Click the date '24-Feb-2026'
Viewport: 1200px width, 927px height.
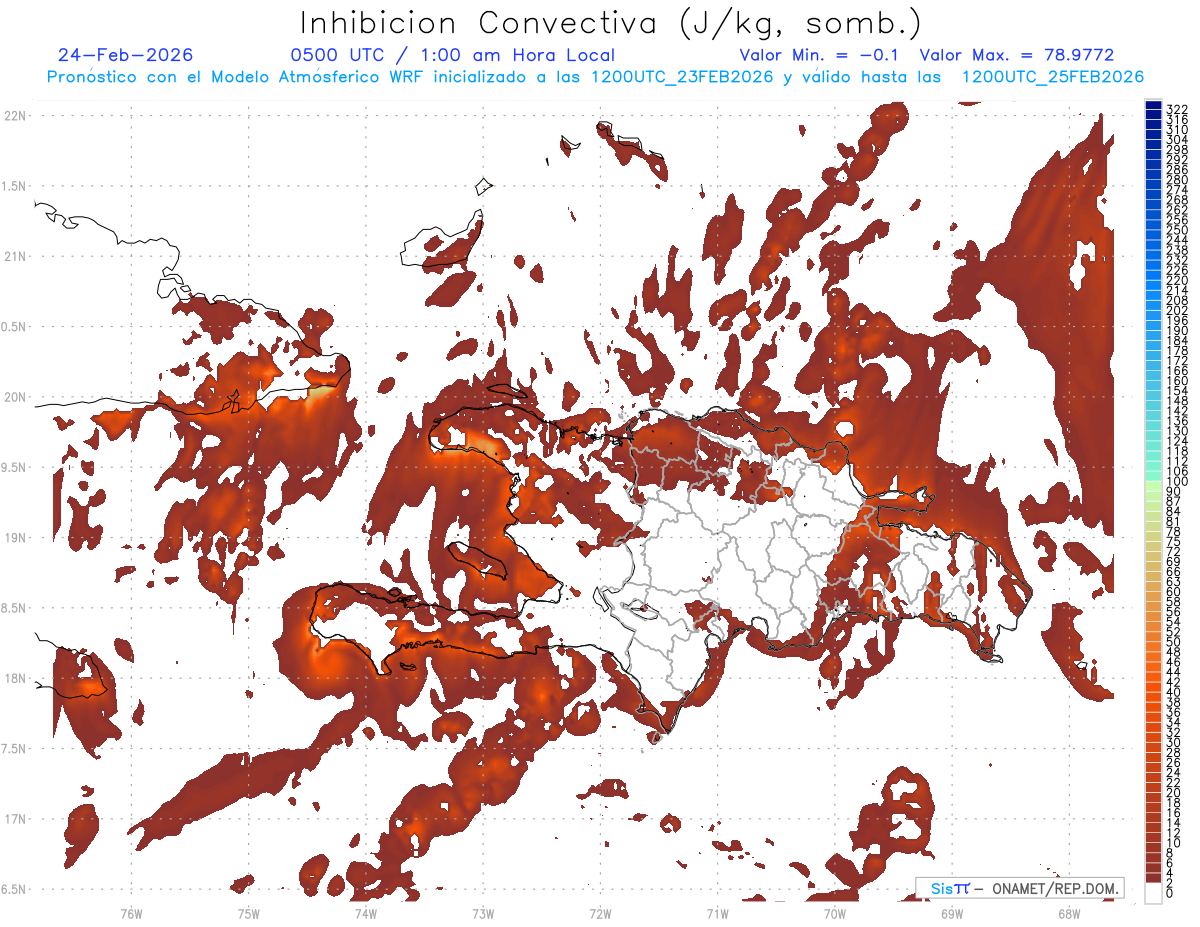pyautogui.click(x=126, y=55)
